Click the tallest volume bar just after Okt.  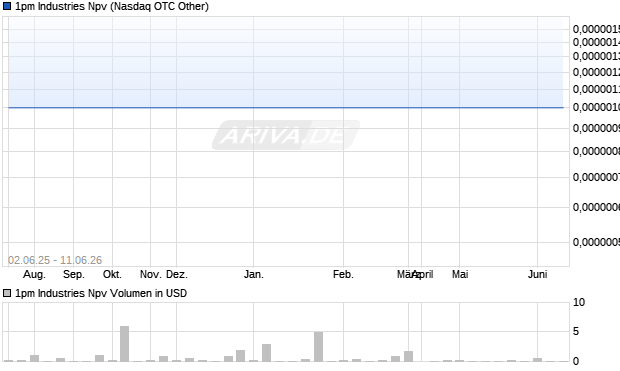(125, 344)
